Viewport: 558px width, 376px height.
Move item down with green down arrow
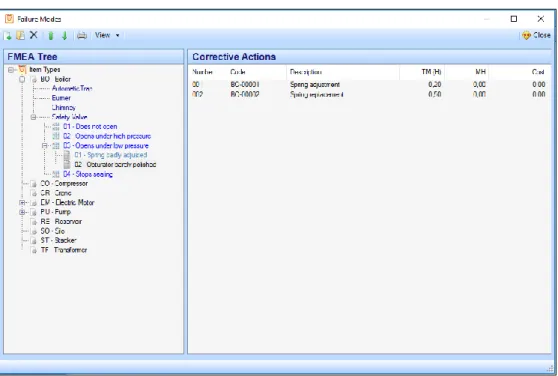(x=64, y=36)
